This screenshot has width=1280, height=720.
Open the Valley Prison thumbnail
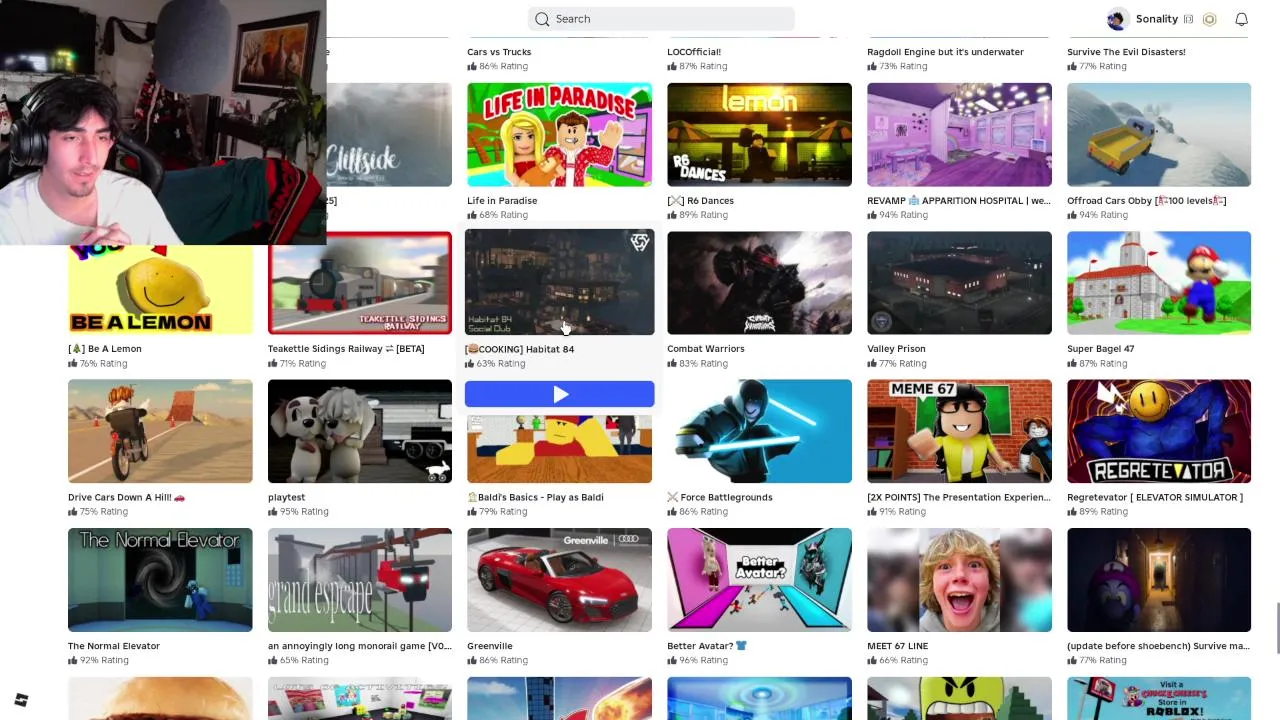959,283
